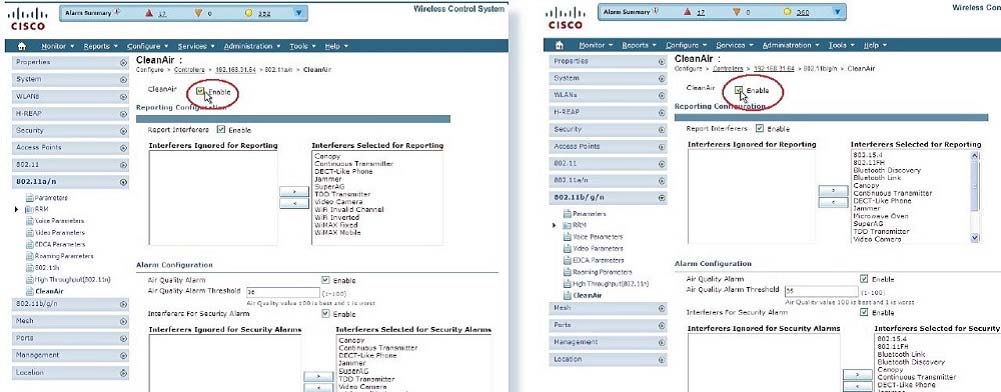Click yellow minor alarm circle showing 360
Screen dimensions: 1001x392
tap(787, 12)
